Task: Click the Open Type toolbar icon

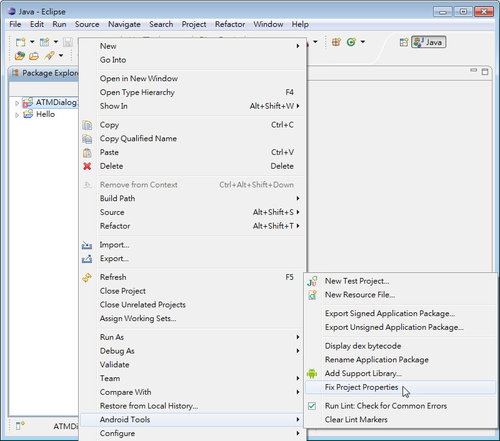Action: click(x=20, y=56)
